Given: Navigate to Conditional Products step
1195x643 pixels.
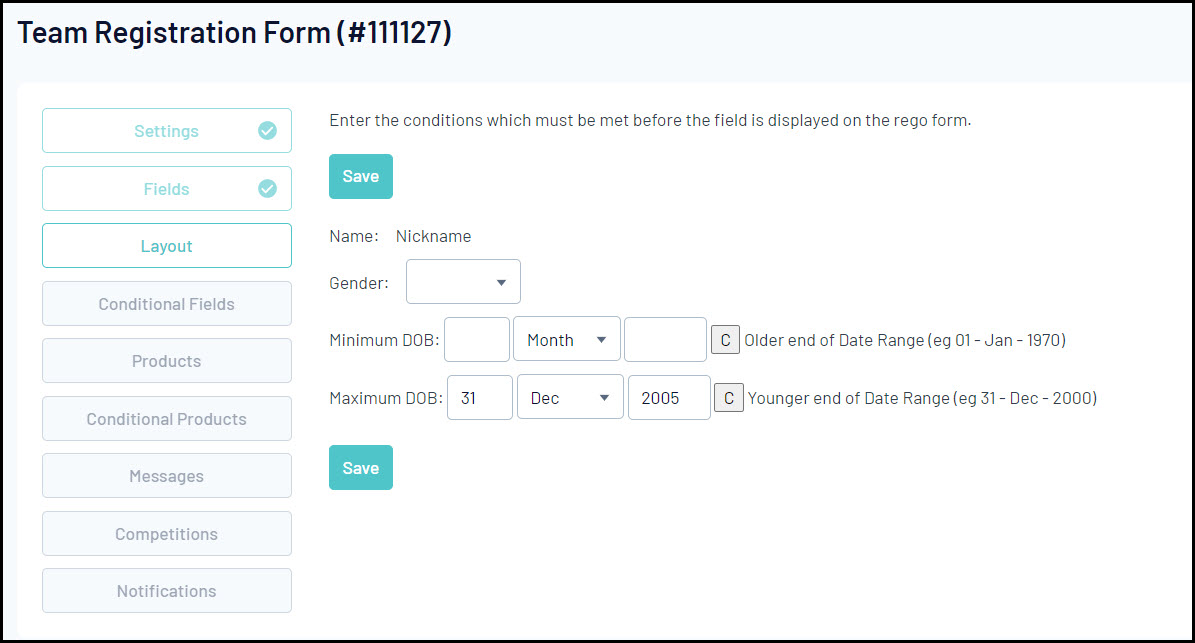Looking at the screenshot, I should click(166, 419).
